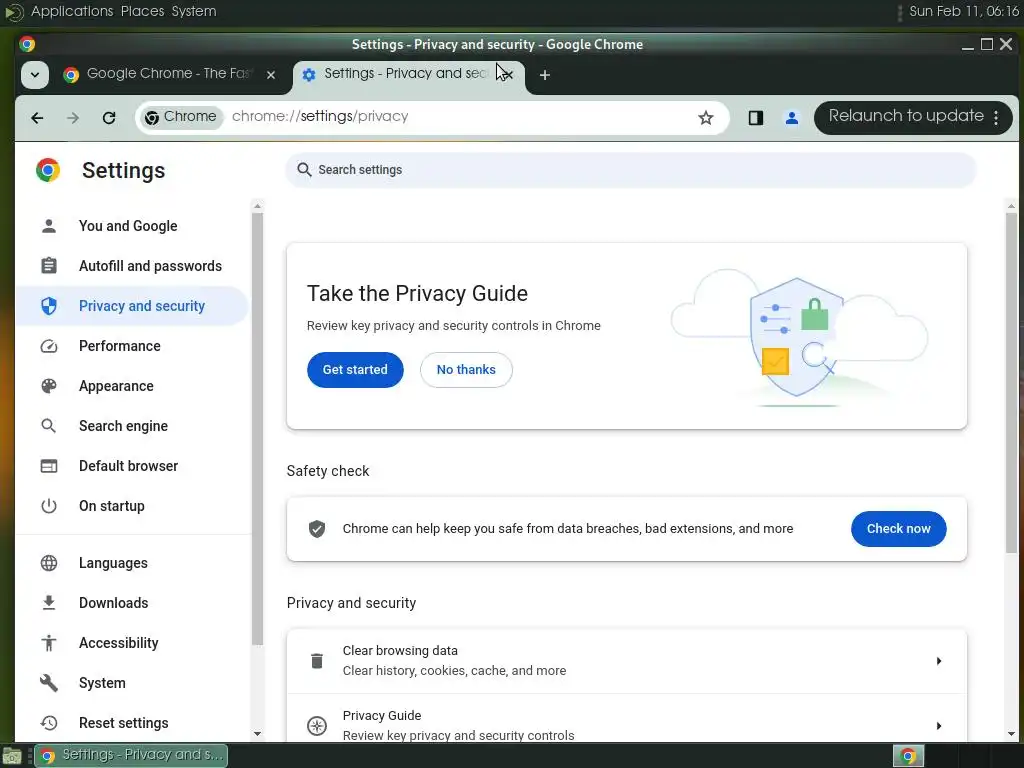The height and width of the screenshot is (768, 1024).
Task: Reload the settings page
Action: click(x=109, y=118)
